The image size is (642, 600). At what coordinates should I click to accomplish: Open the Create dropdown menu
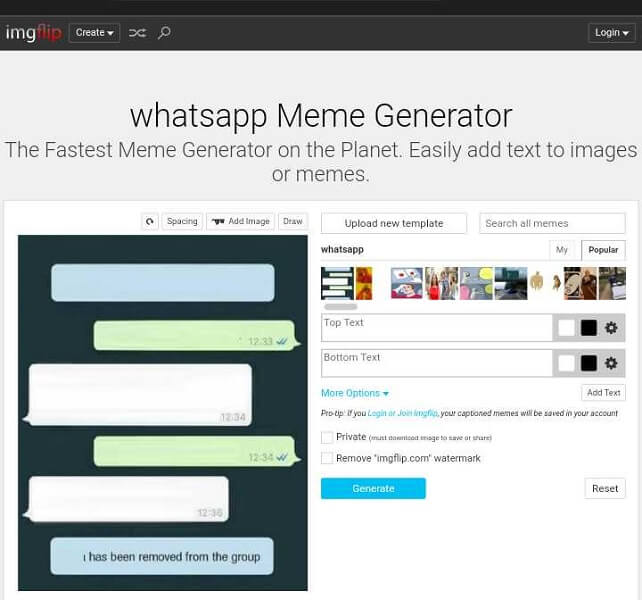tap(95, 33)
